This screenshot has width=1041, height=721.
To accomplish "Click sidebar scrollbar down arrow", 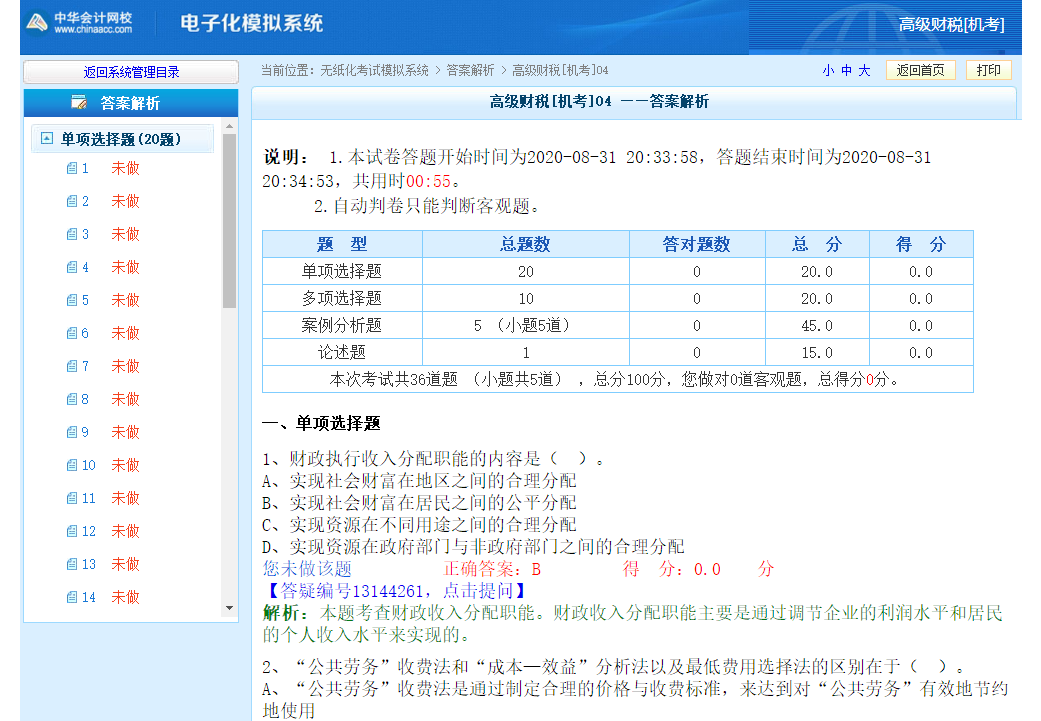I will pyautogui.click(x=230, y=607).
